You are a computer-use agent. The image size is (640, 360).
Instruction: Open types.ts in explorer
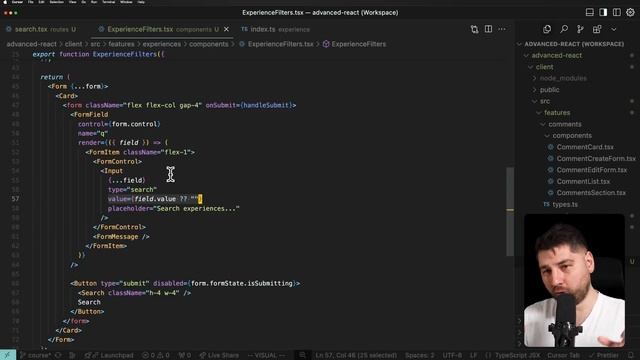tap(565, 204)
